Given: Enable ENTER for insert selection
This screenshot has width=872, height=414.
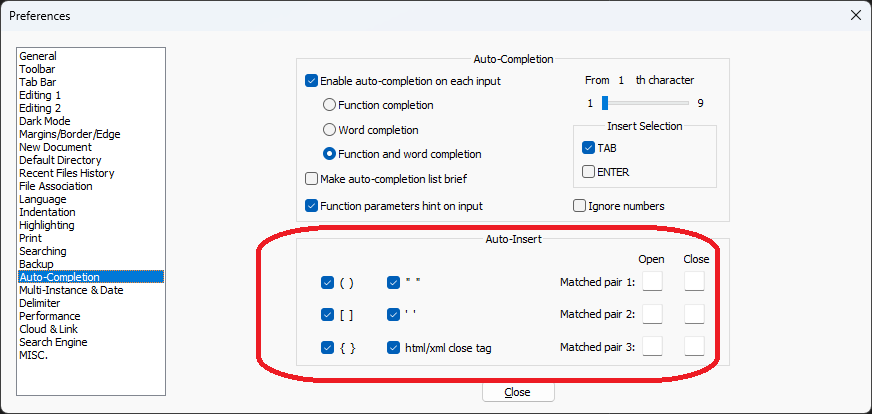Looking at the screenshot, I should (588, 172).
